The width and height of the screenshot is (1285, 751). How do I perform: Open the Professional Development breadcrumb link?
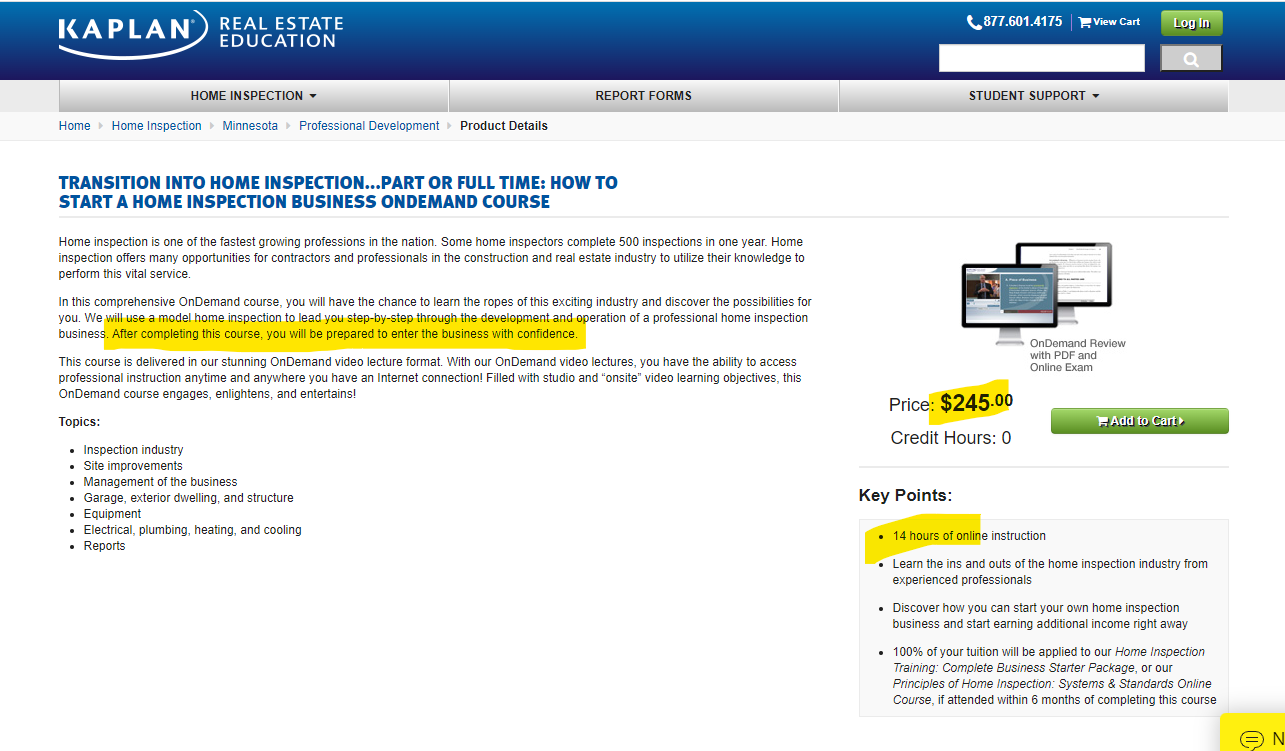point(369,126)
